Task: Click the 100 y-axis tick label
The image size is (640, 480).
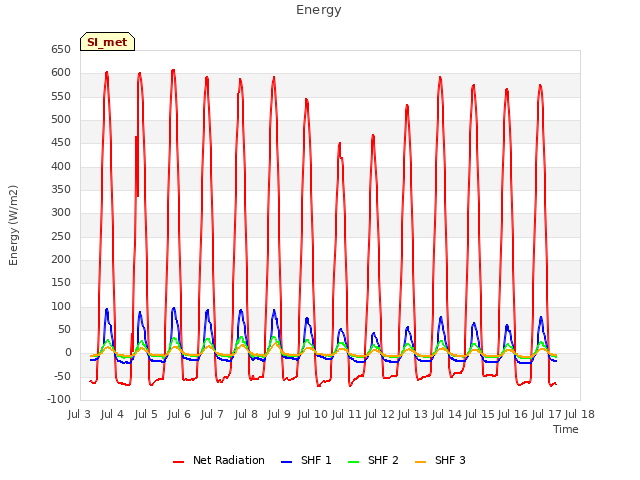Action: pyautogui.click(x=61, y=306)
